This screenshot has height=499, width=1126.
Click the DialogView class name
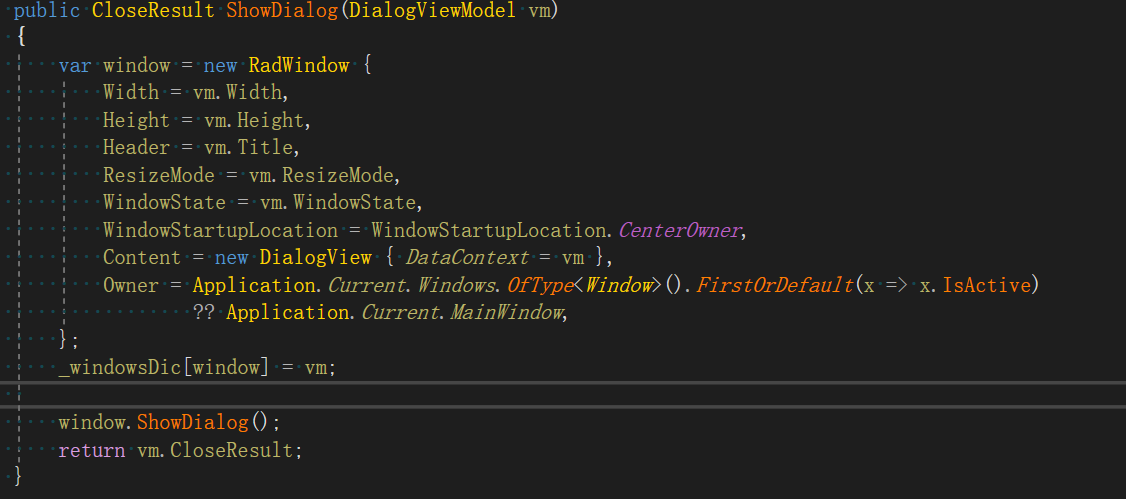[316, 258]
